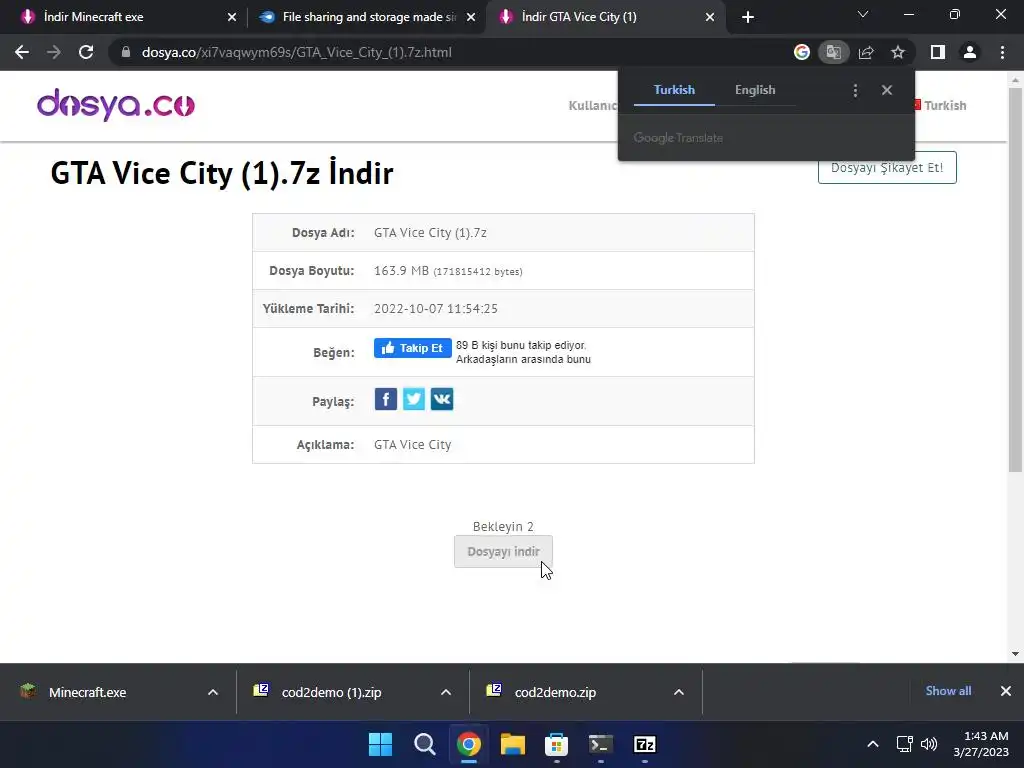Click the Dosyayı indir download button
This screenshot has height=768, width=1024.
(x=504, y=552)
